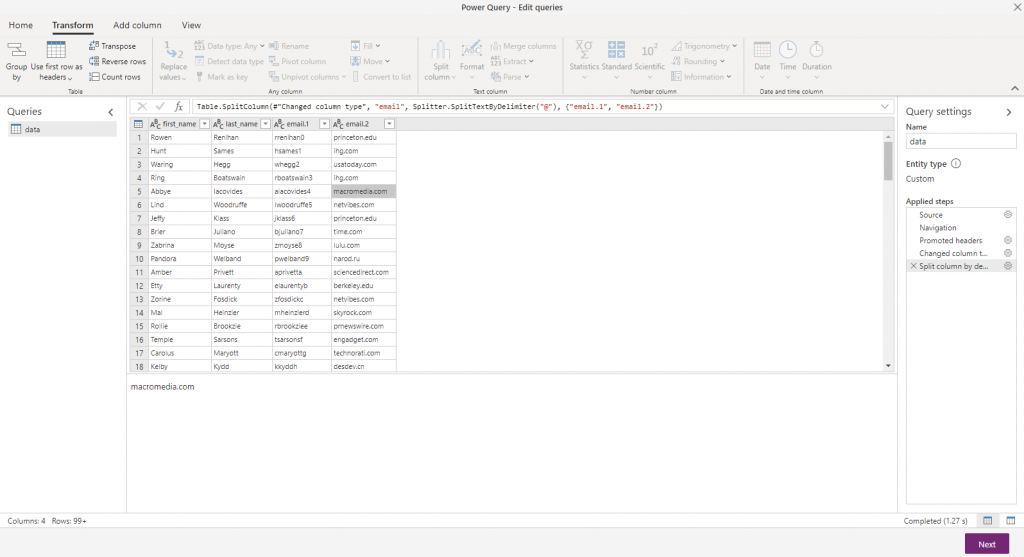Click the cell containing princeton.edu in row 1
The height and width of the screenshot is (557, 1024).
363,137
